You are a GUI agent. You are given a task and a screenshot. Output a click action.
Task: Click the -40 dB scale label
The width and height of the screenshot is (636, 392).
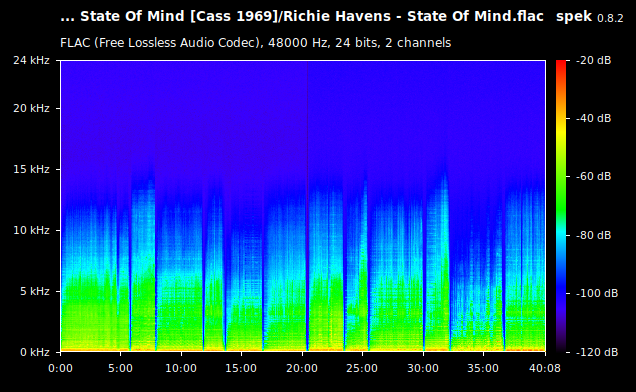593,118
